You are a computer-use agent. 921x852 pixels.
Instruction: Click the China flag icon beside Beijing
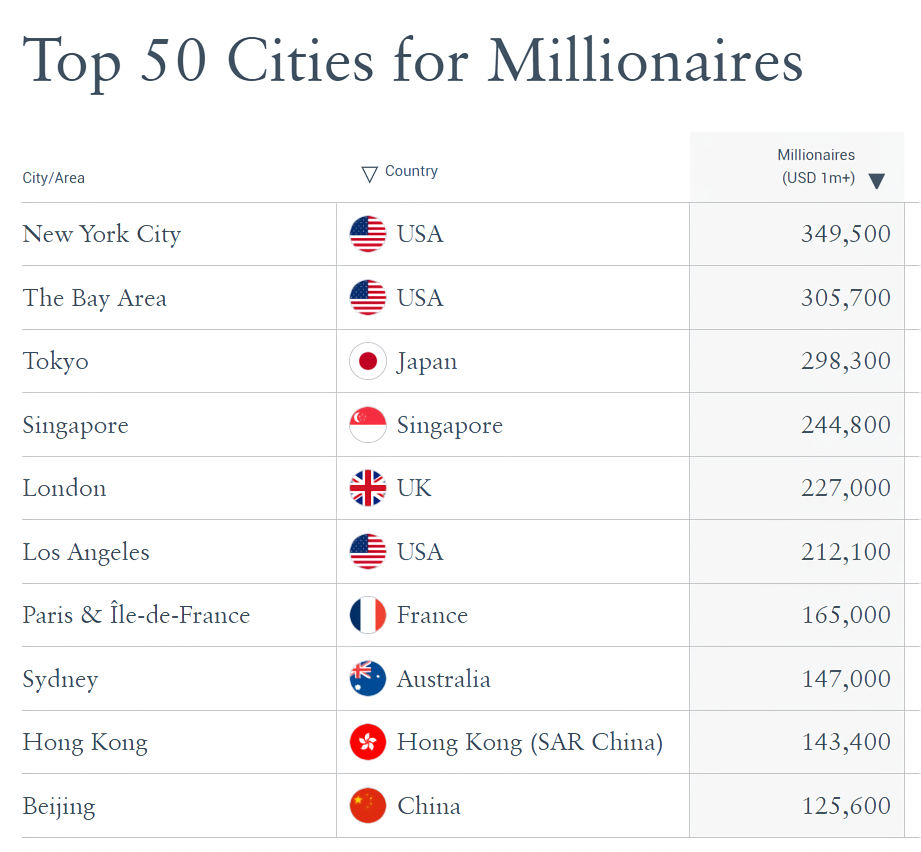(367, 806)
